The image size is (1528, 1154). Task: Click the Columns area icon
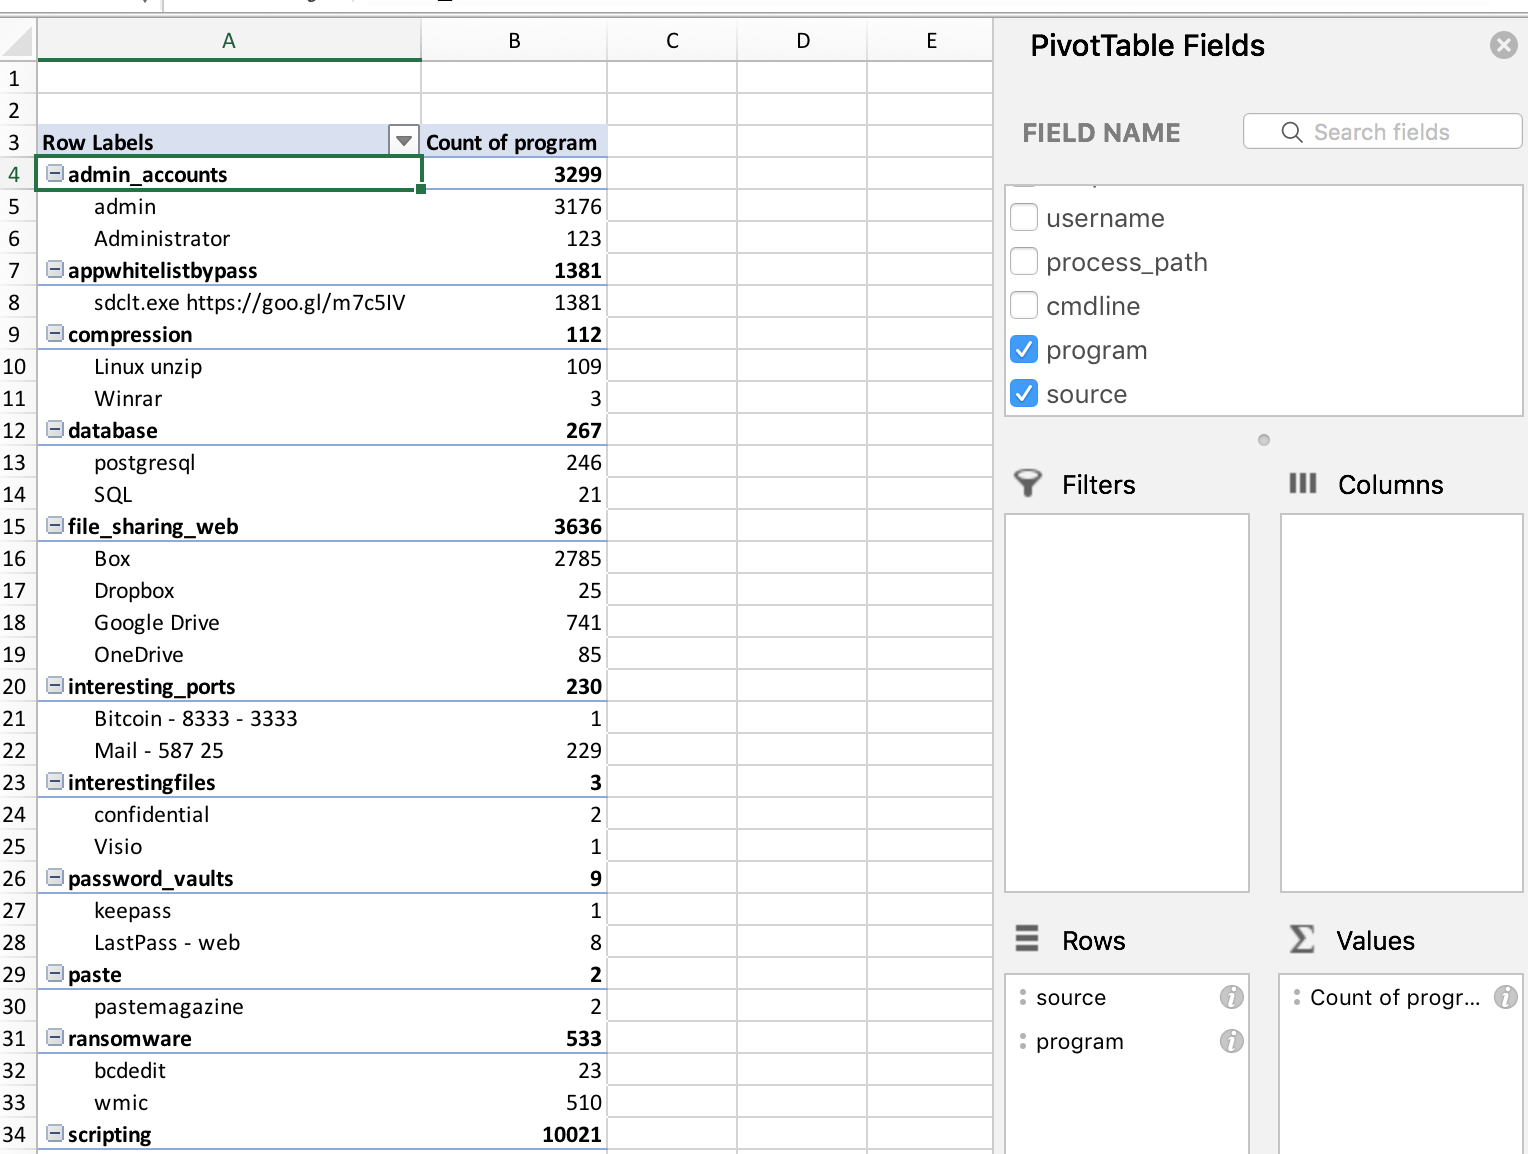1302,484
